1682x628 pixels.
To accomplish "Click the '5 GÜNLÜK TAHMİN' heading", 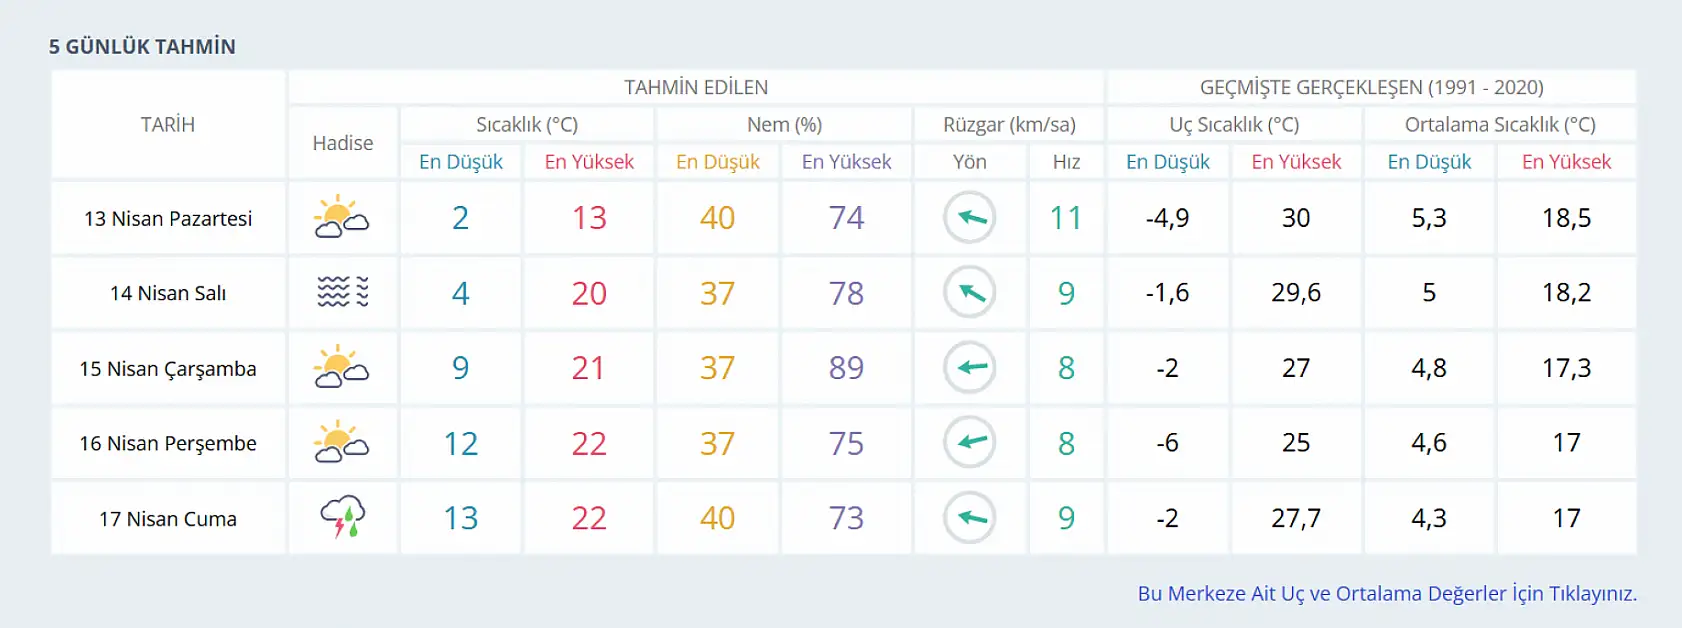I will pyautogui.click(x=142, y=46).
